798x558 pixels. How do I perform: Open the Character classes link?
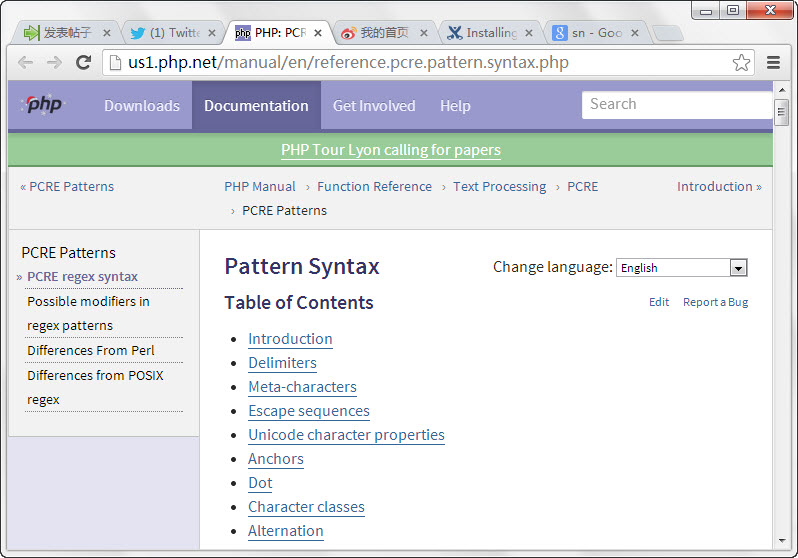point(306,507)
